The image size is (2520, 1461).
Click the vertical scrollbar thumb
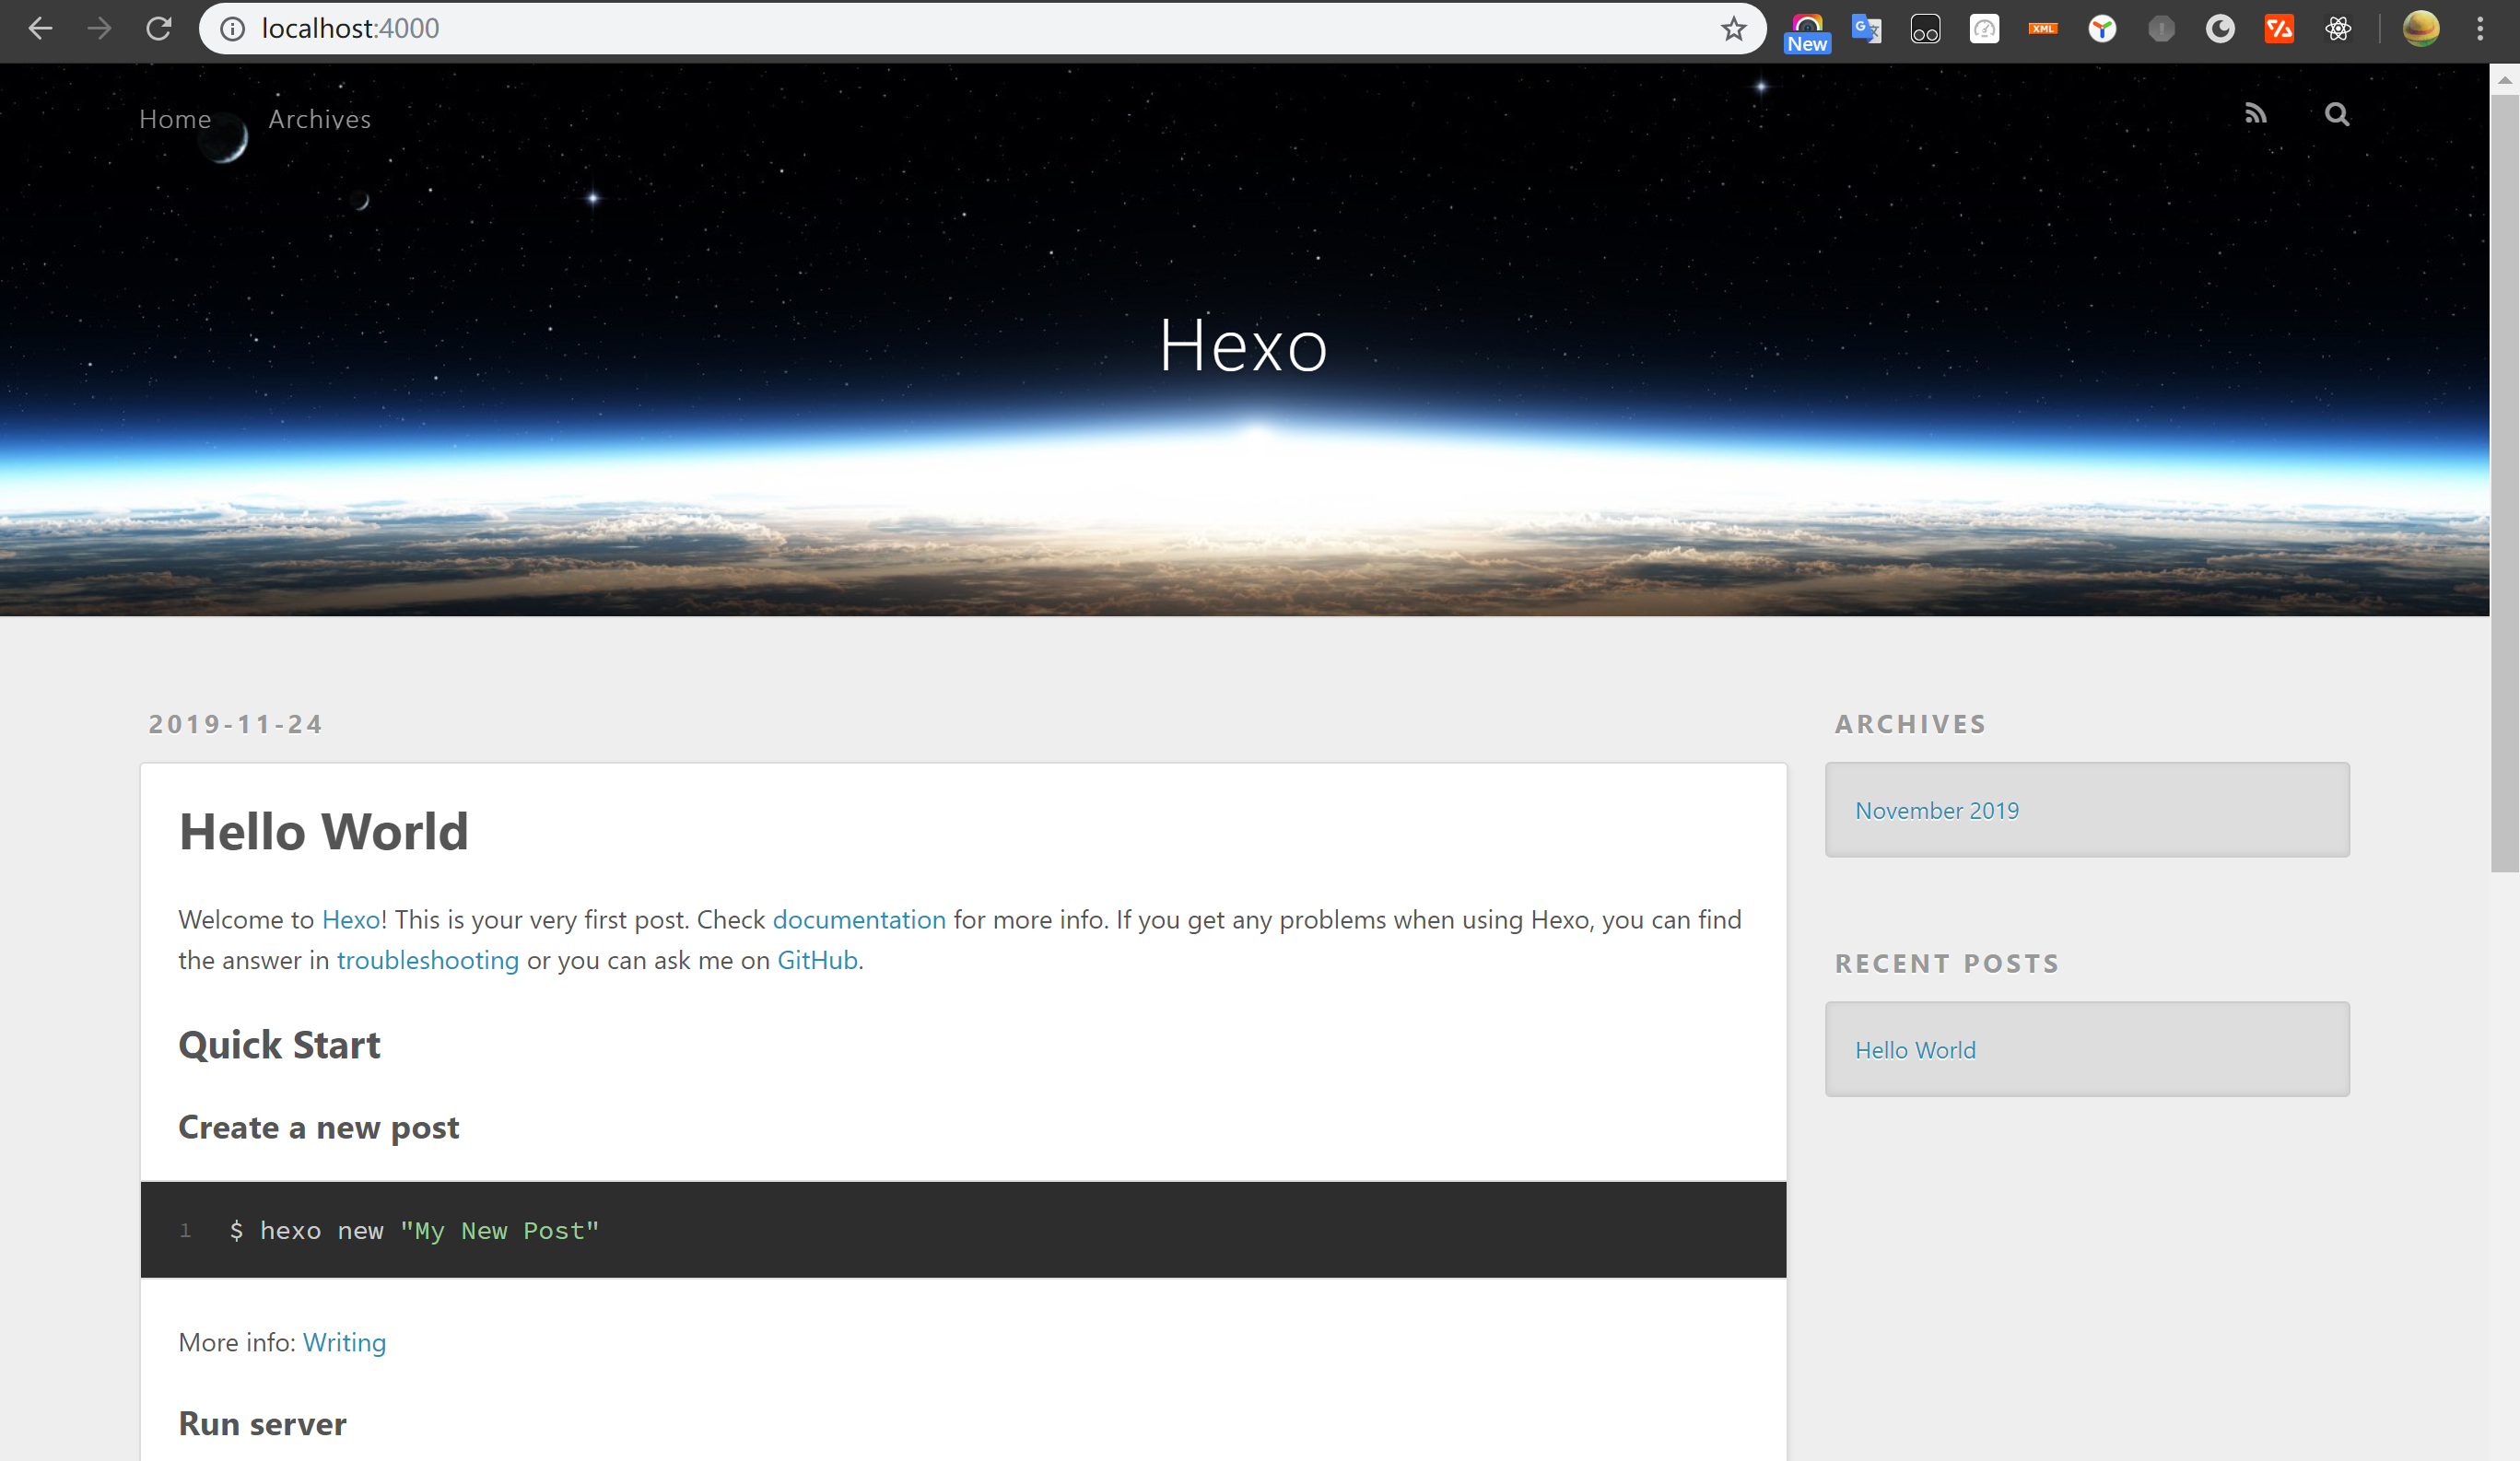pos(2504,484)
